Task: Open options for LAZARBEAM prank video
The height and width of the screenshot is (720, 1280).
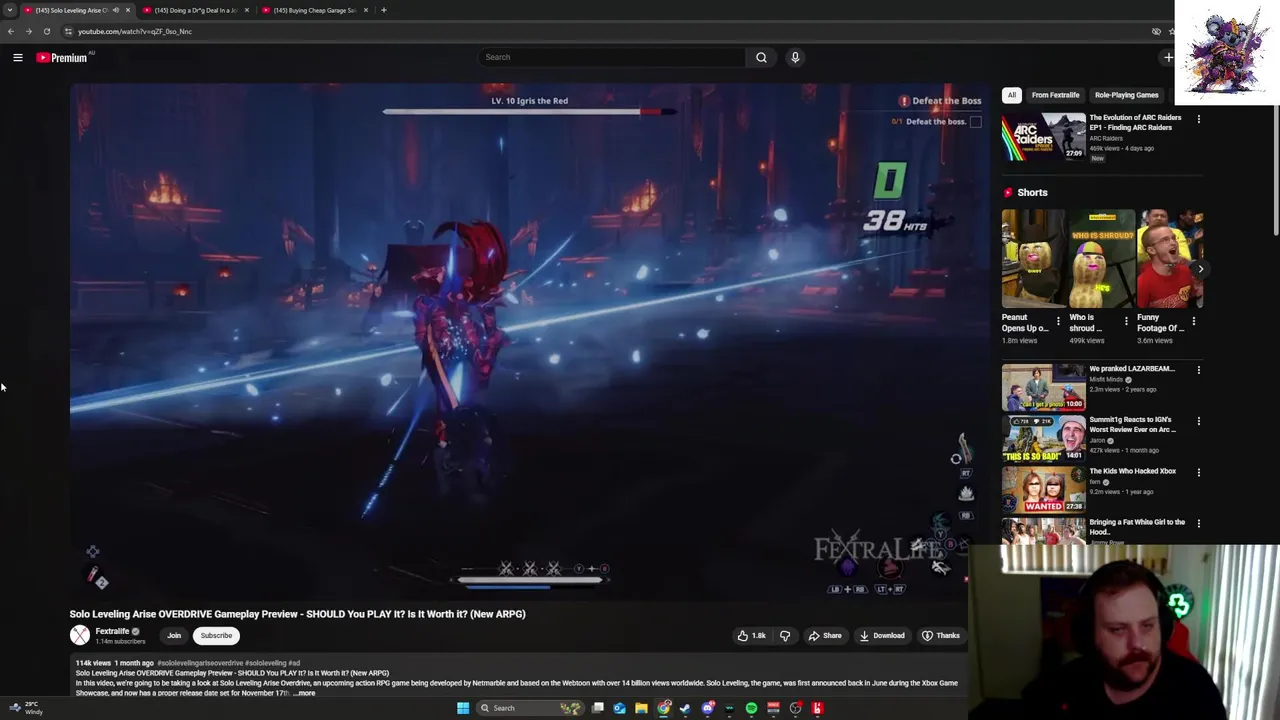Action: (1199, 370)
